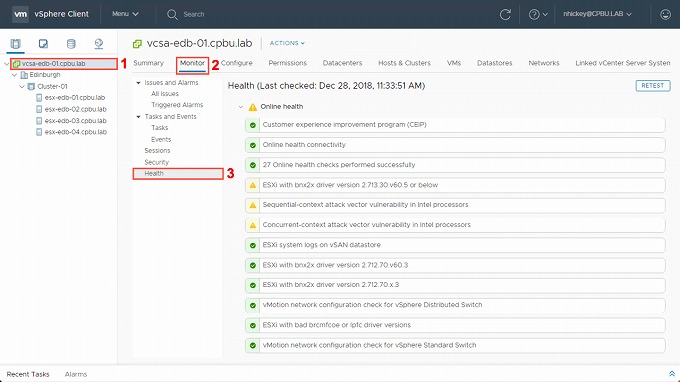Open the ACTIONS dropdown
The image size is (680, 382).
coord(287,43)
